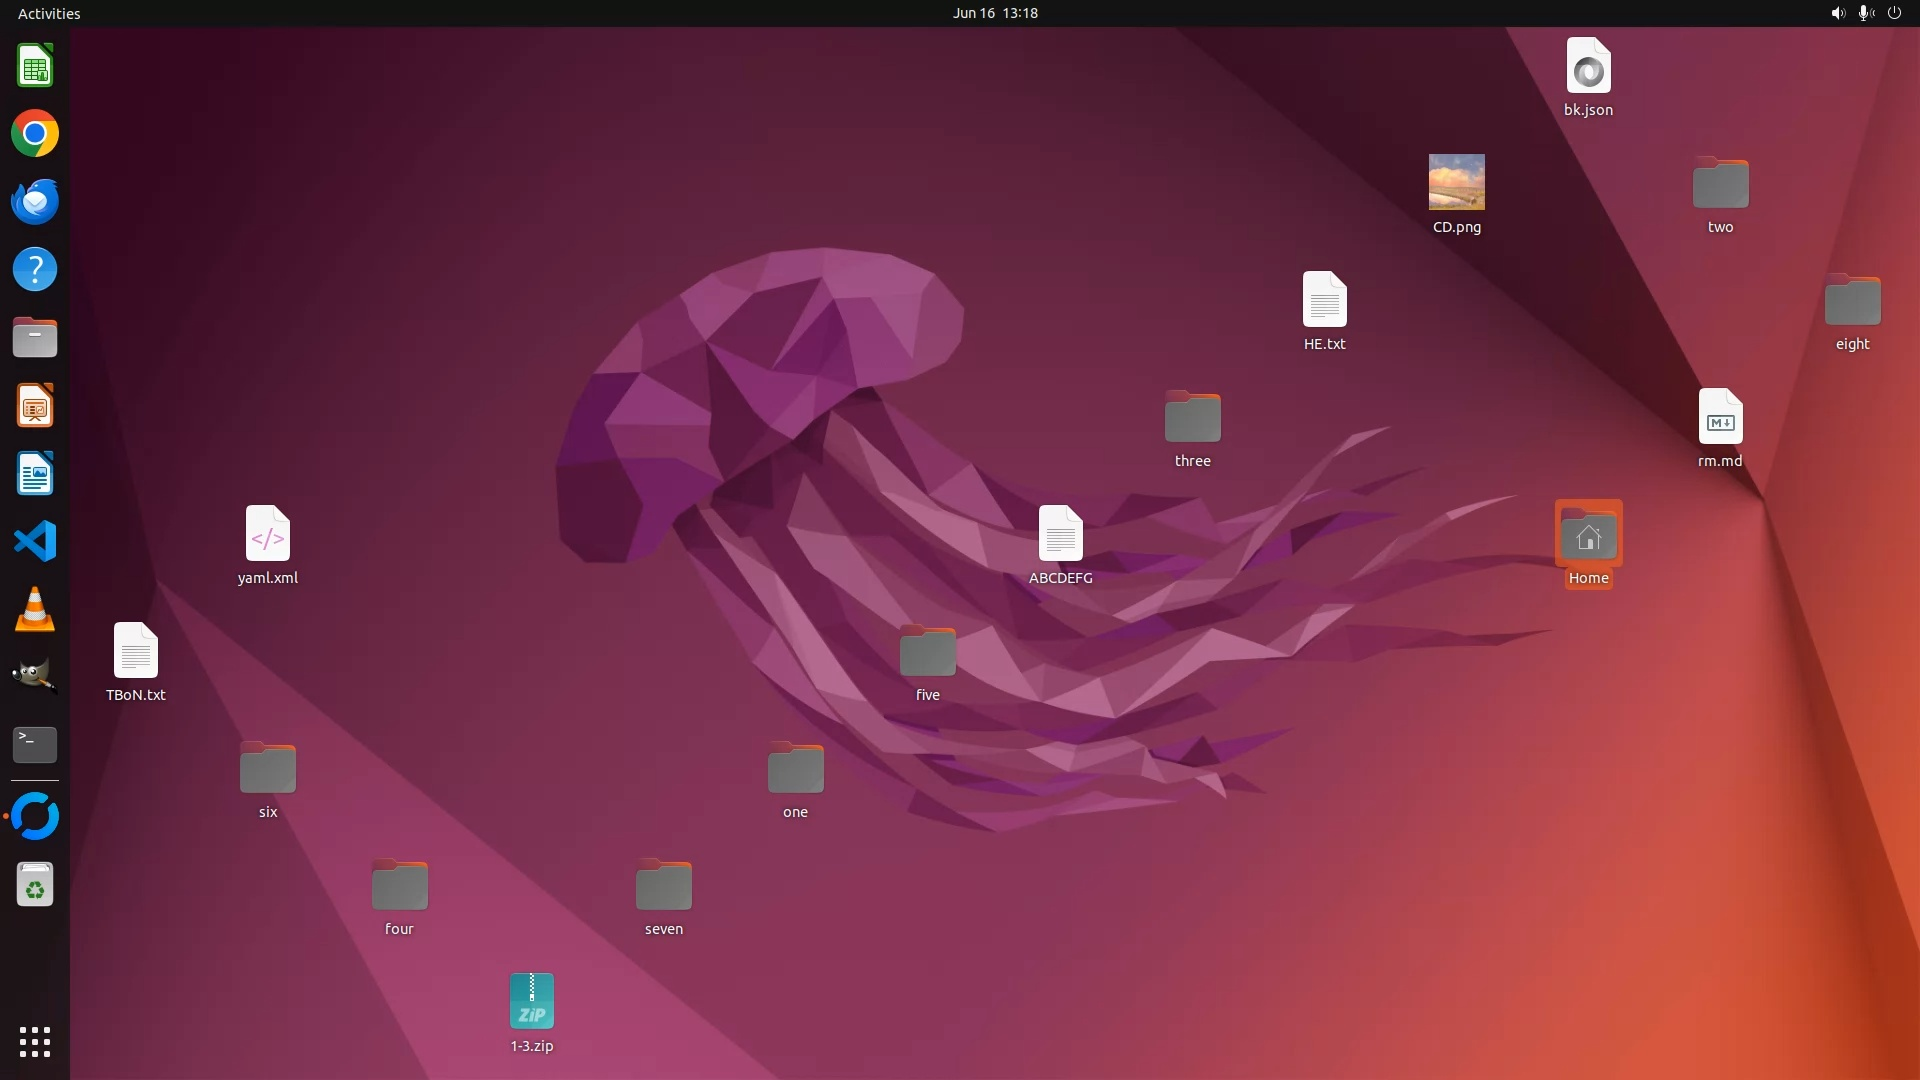
Task: Open LibreOffice Calc from the dock
Action: coord(35,66)
